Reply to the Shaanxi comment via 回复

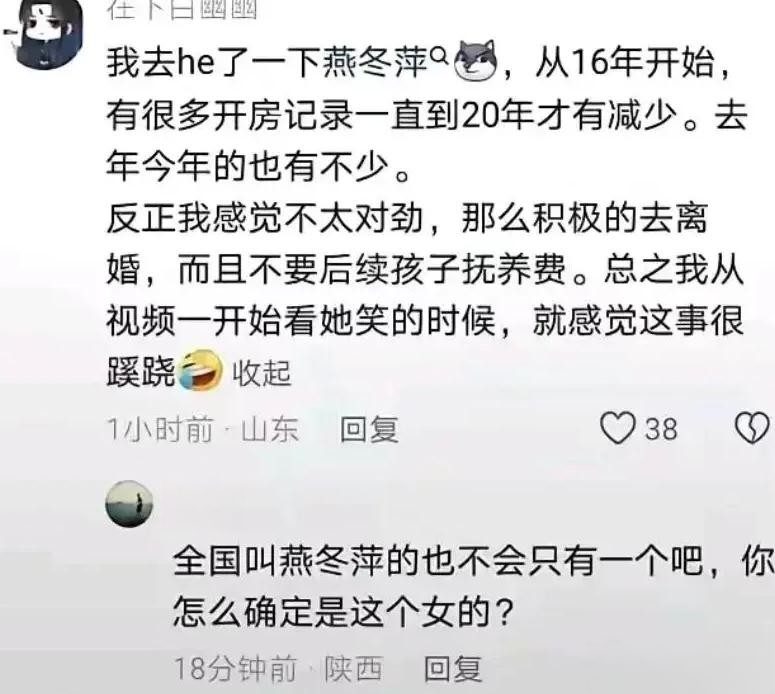click(x=453, y=669)
